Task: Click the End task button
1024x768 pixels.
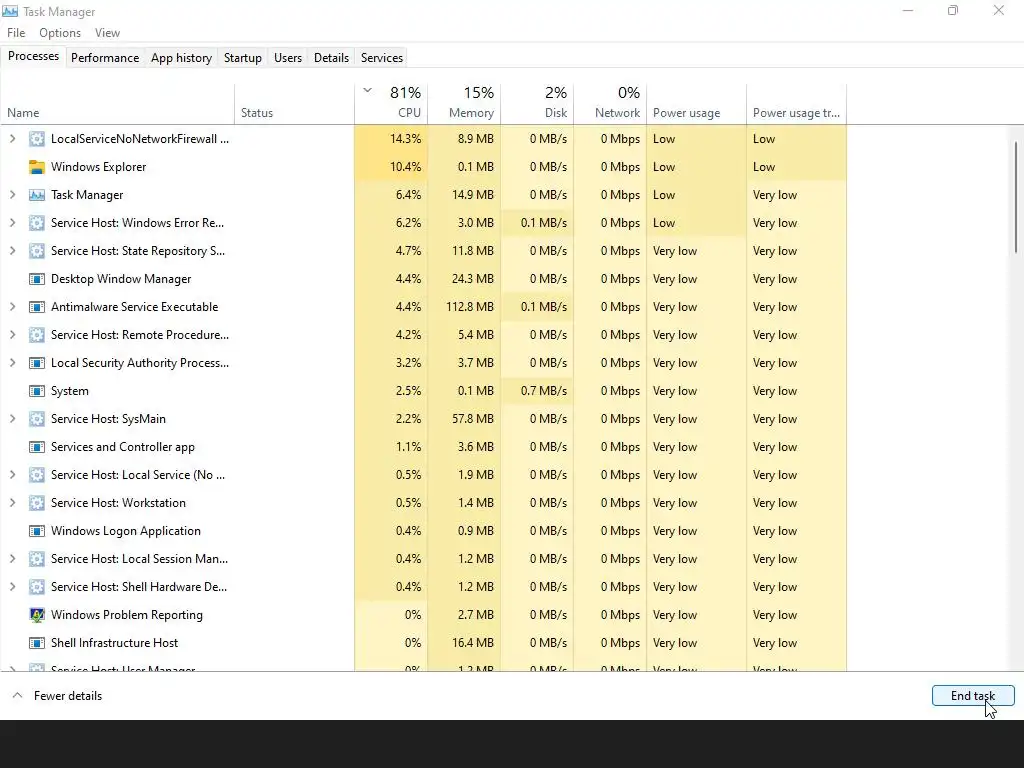Action: pyautogui.click(x=973, y=696)
